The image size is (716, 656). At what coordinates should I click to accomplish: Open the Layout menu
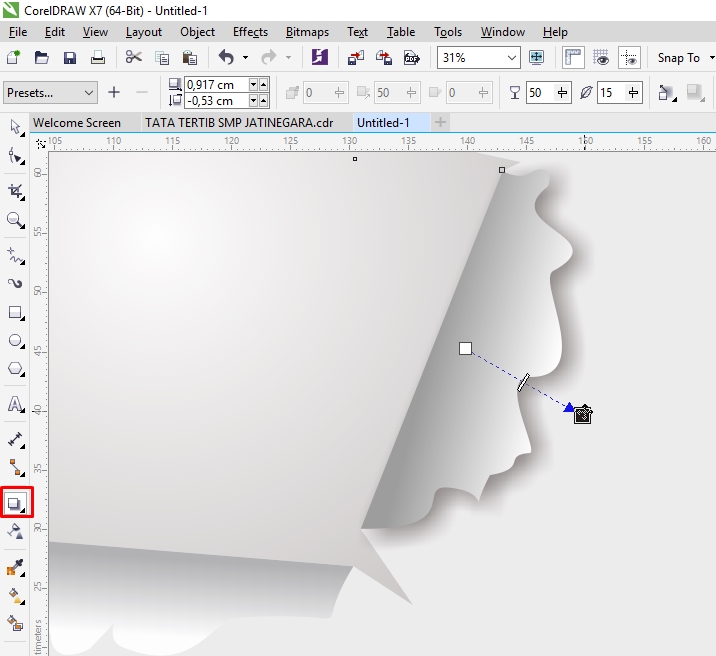click(144, 32)
